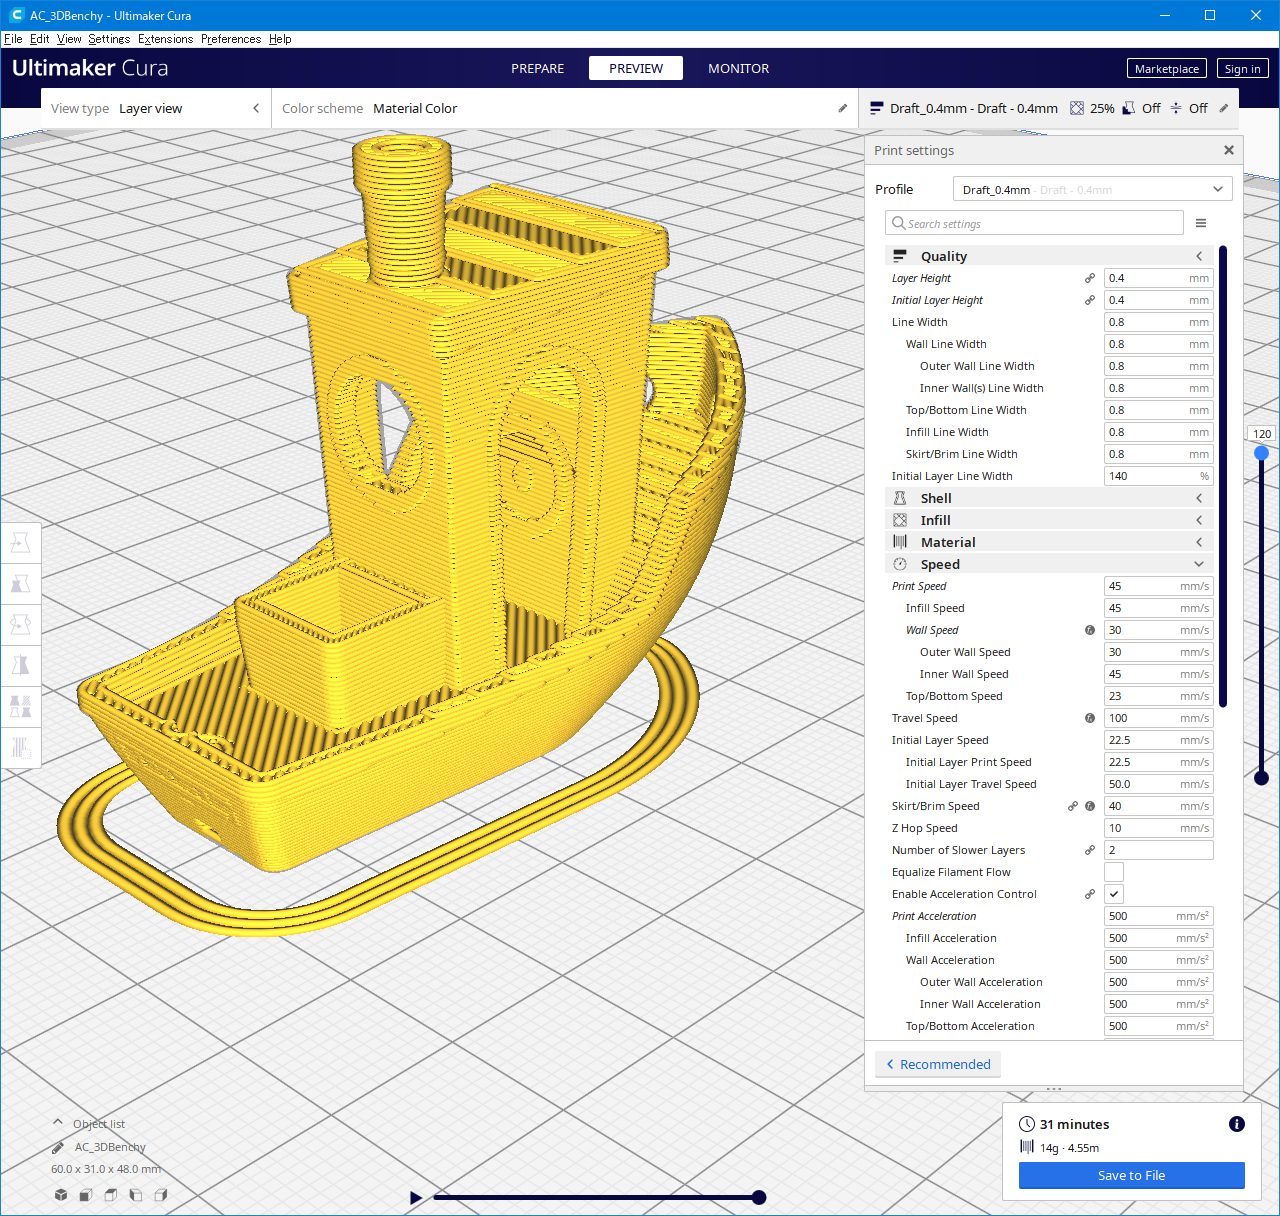Close the Print settings panel
The image size is (1280, 1216).
(x=1229, y=150)
